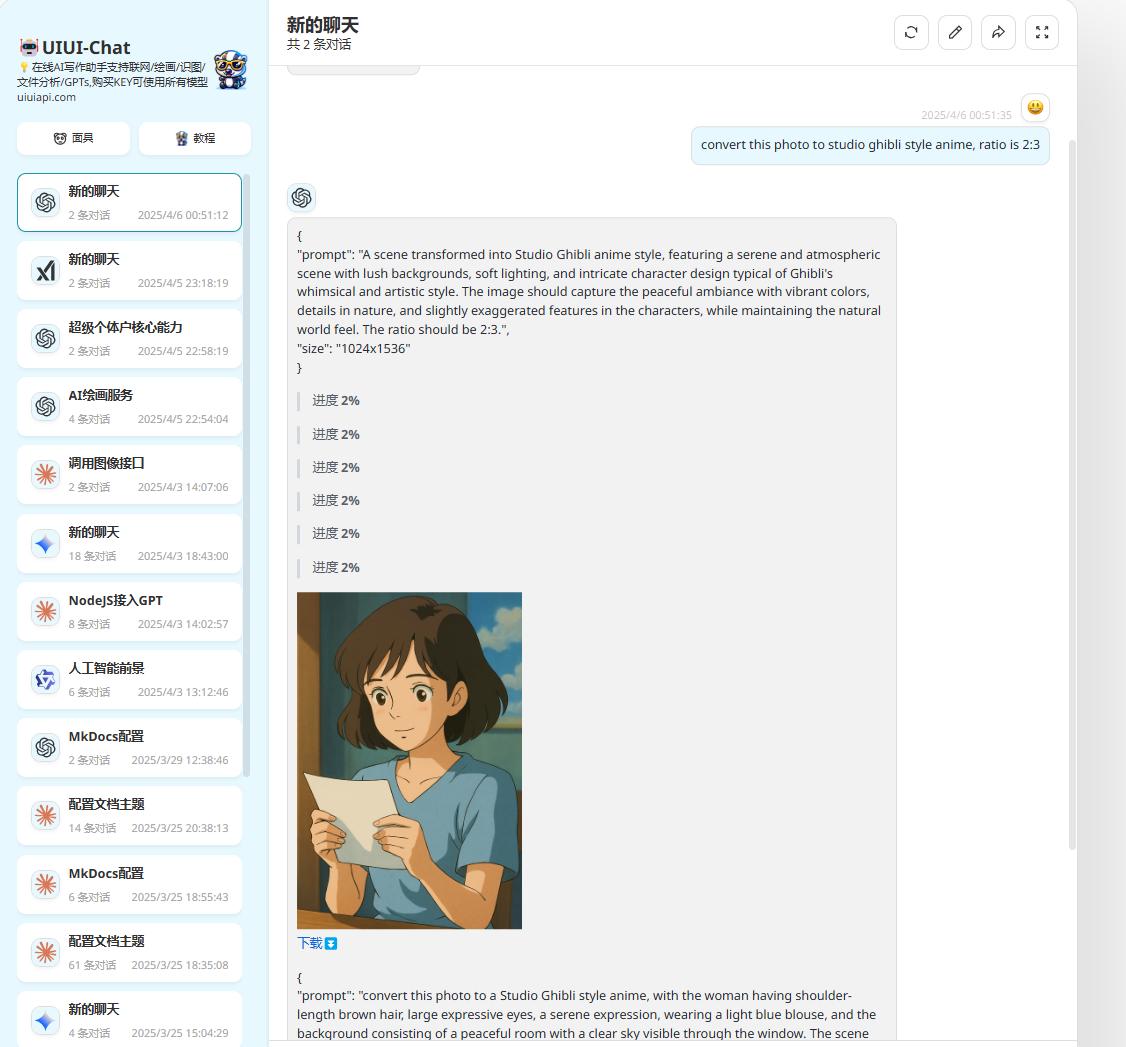Open 新的聊天 dated 2025/4/5 23:18:19
This screenshot has width=1126, height=1047.
coord(129,271)
